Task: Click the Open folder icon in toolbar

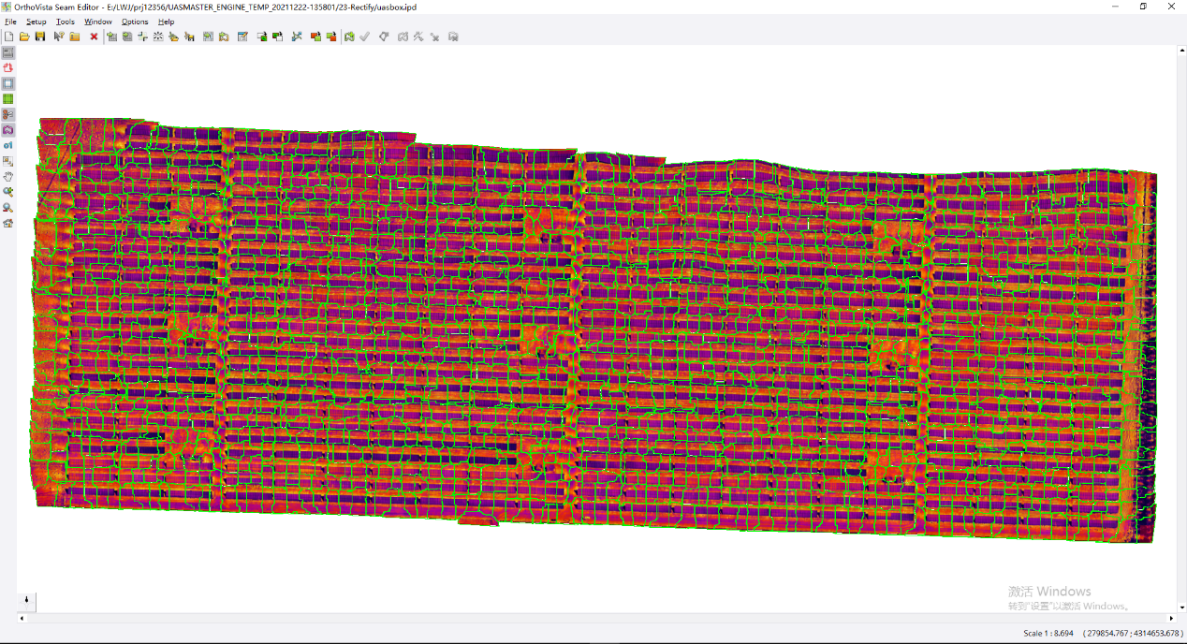Action: coord(24,37)
